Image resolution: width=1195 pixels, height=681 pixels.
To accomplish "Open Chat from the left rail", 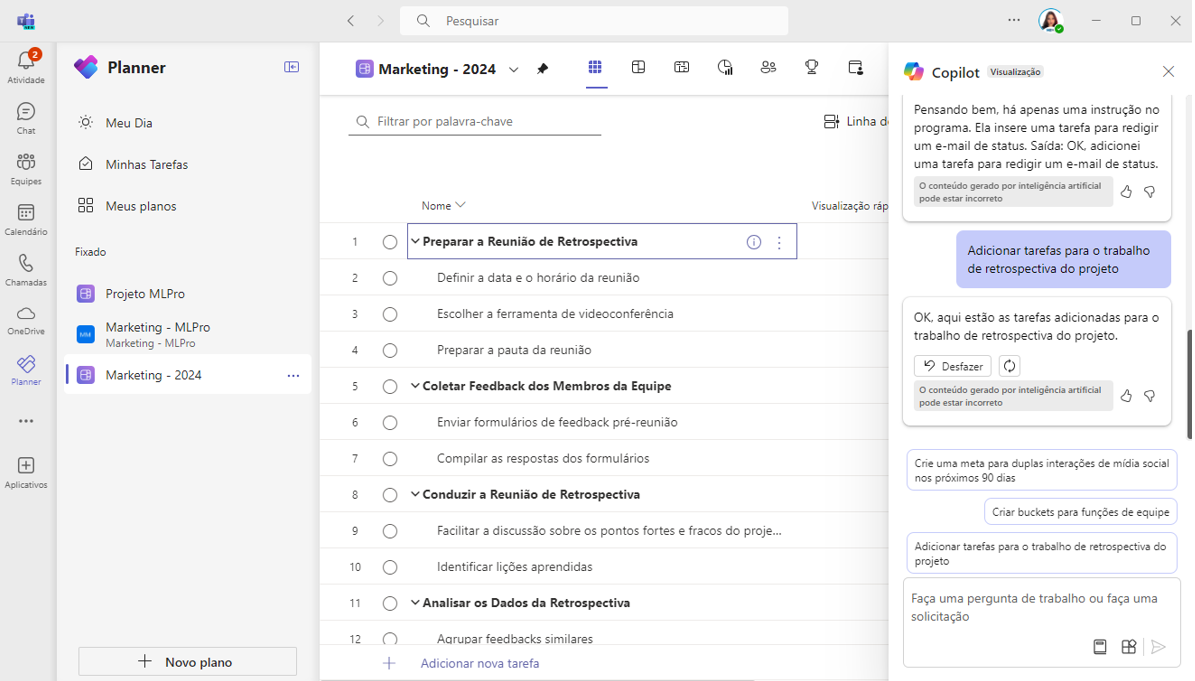I will [x=26, y=119].
